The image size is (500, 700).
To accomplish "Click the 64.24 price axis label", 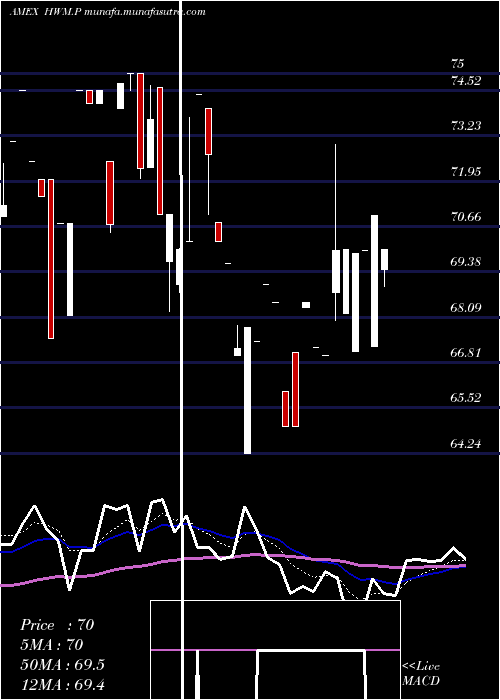I will click(x=466, y=444).
